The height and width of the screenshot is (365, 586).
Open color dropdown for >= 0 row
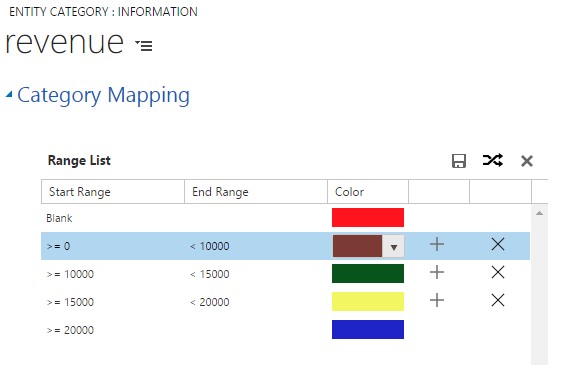point(393,246)
